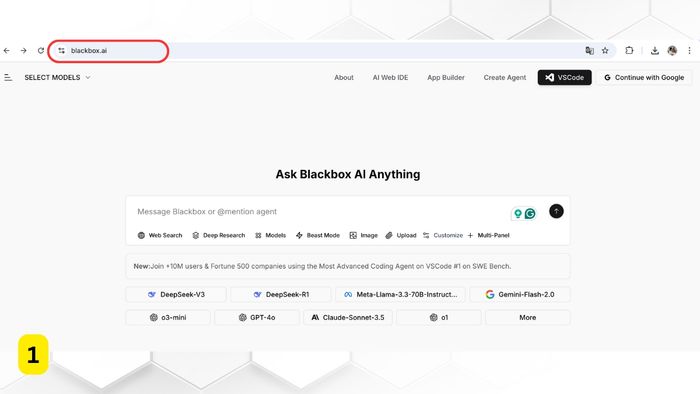Viewport: 700px width, 394px height.
Task: Open the Chrome profile avatar
Action: click(x=672, y=51)
